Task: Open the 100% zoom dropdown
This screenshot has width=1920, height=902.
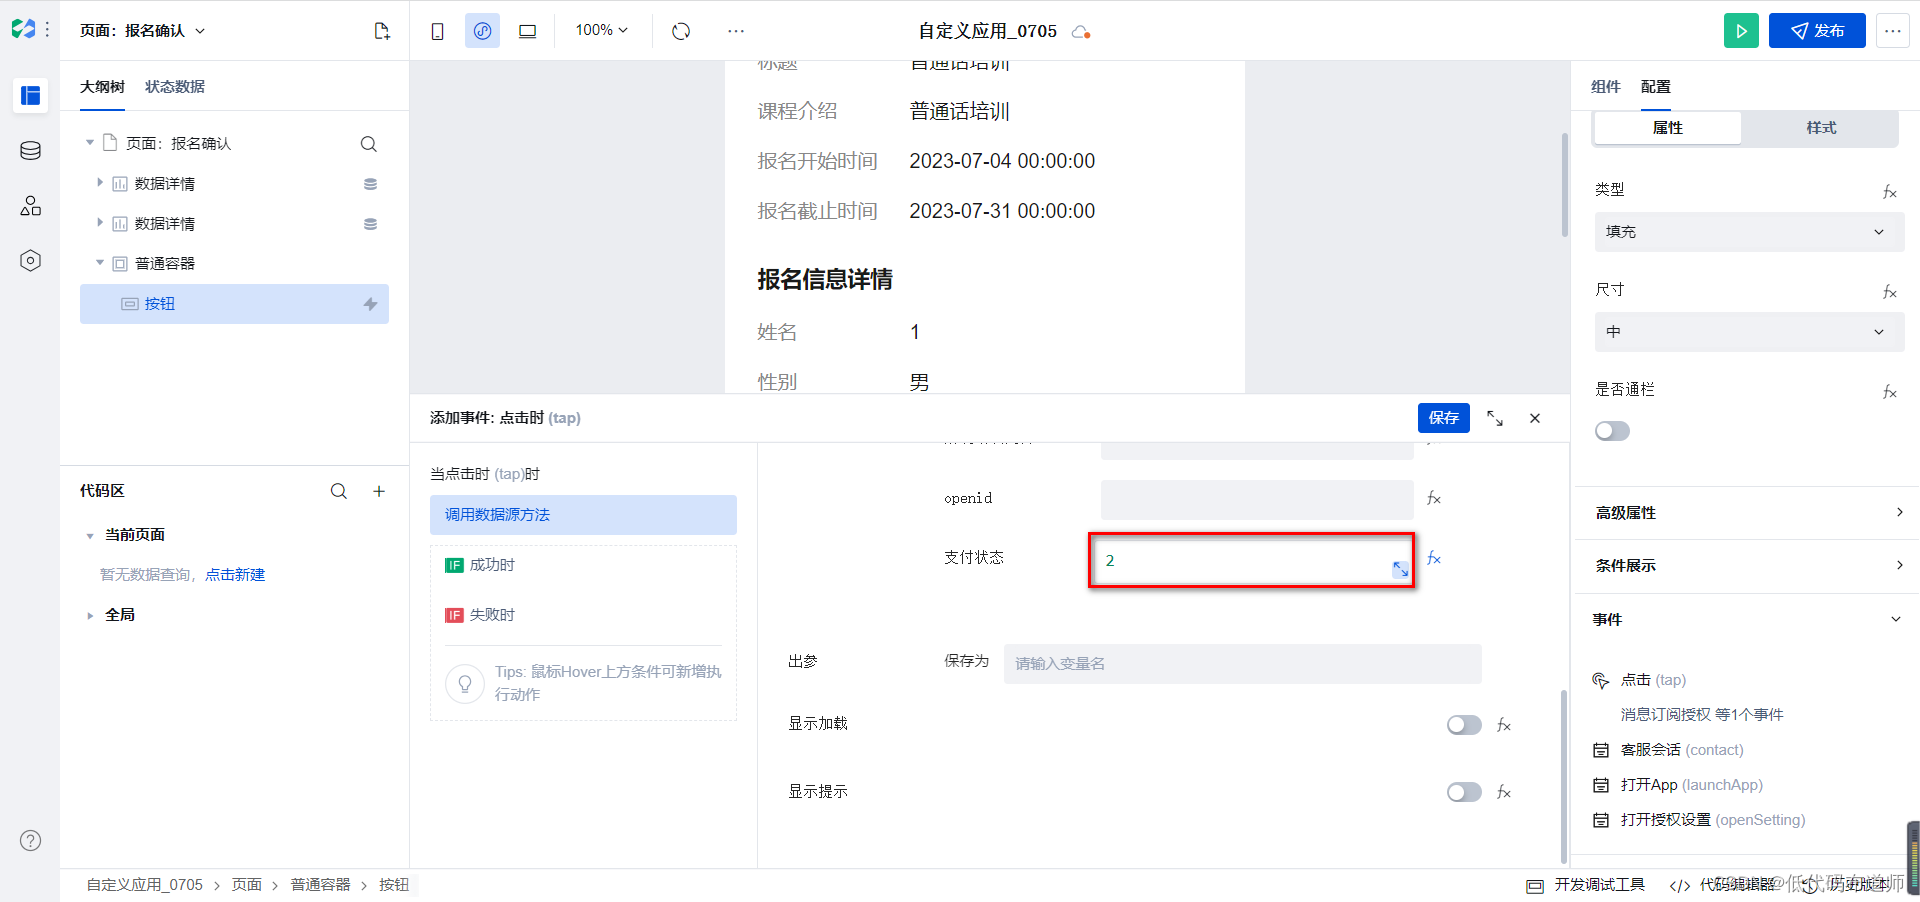Action: point(602,30)
